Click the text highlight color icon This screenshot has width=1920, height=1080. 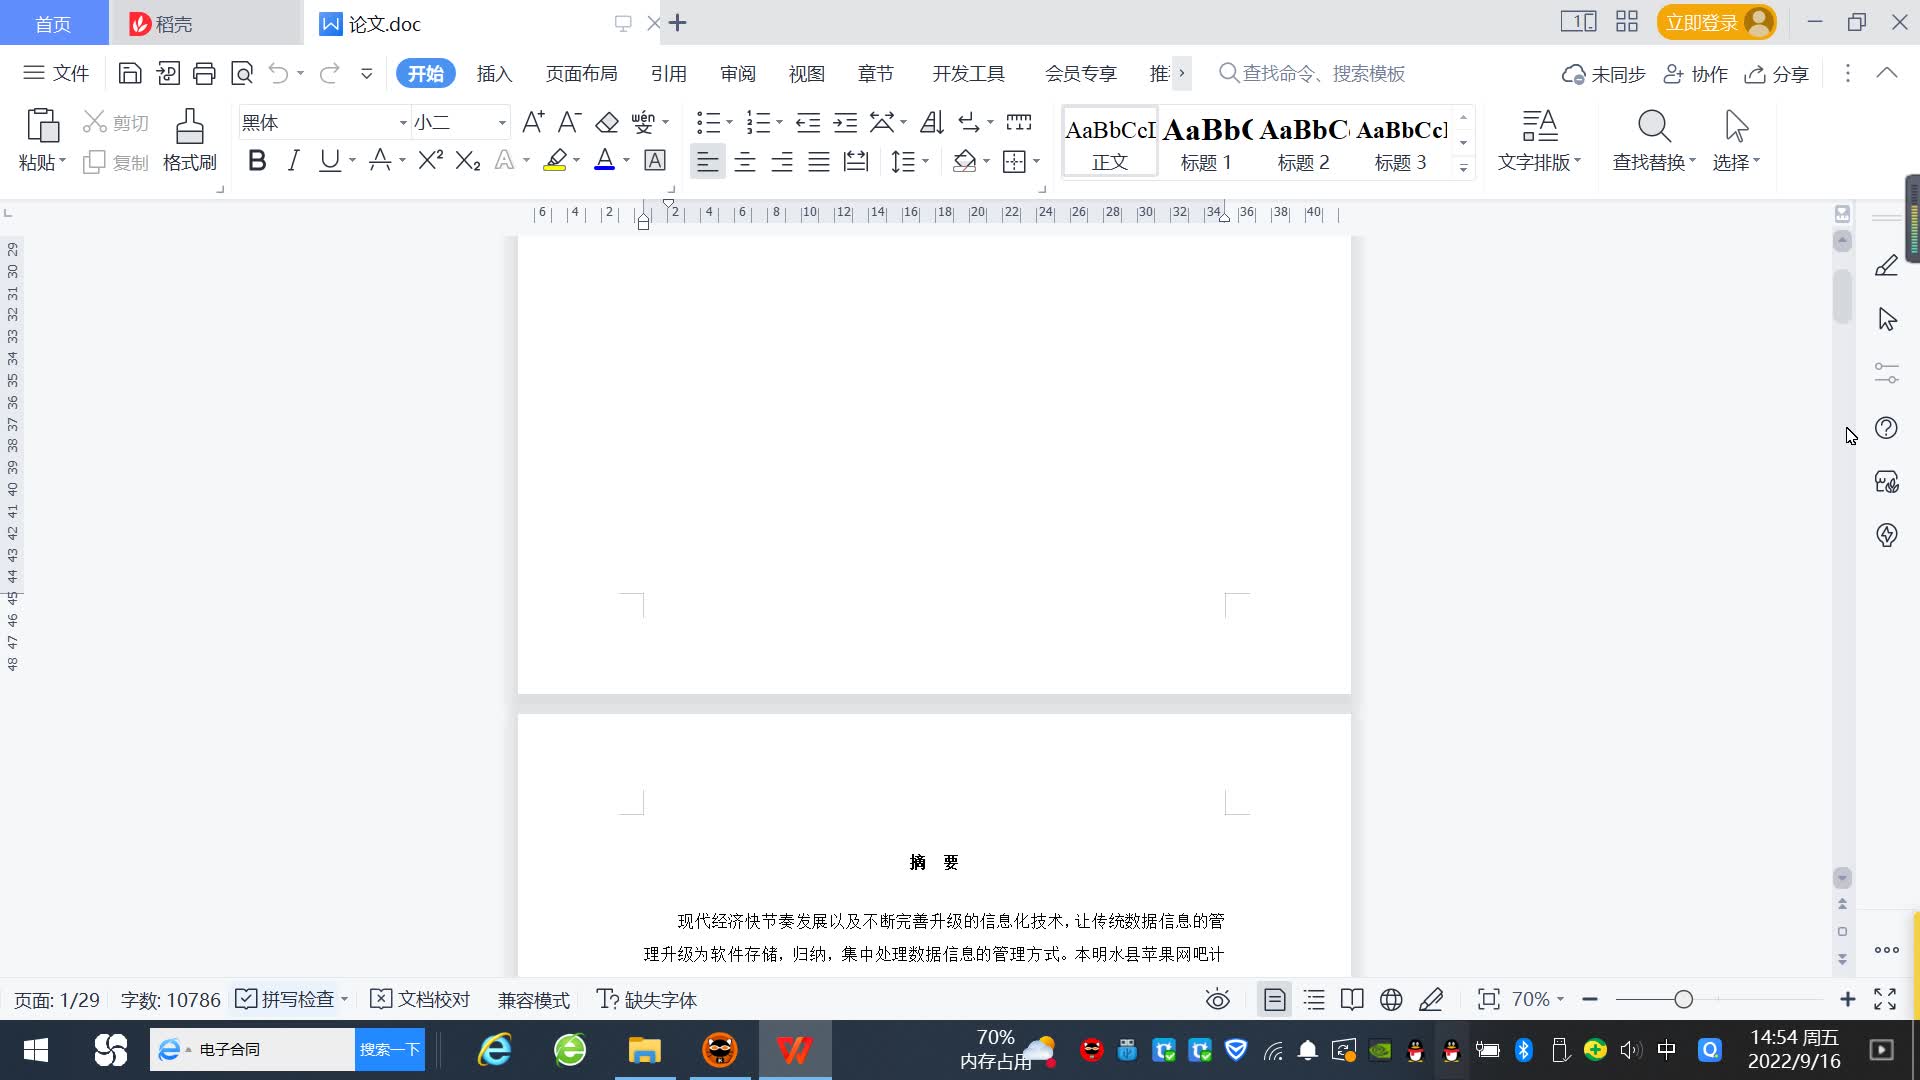pyautogui.click(x=556, y=160)
